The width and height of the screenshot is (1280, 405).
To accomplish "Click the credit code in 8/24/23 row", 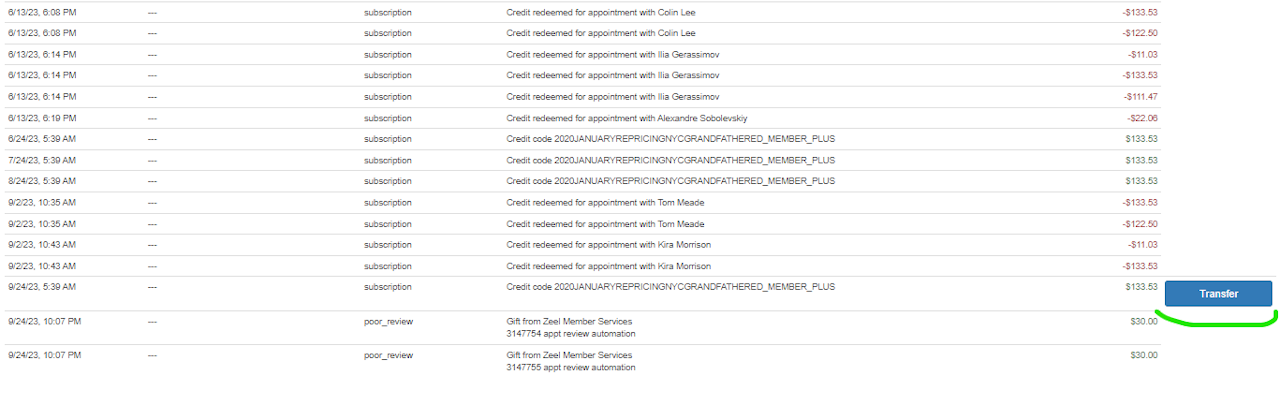I will pyautogui.click(x=671, y=181).
